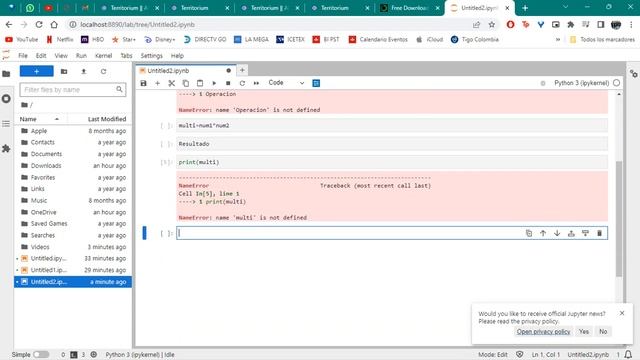Open the property inspector gears icon
Image resolution: width=640 pixels, height=360 pixels.
pos(633,74)
